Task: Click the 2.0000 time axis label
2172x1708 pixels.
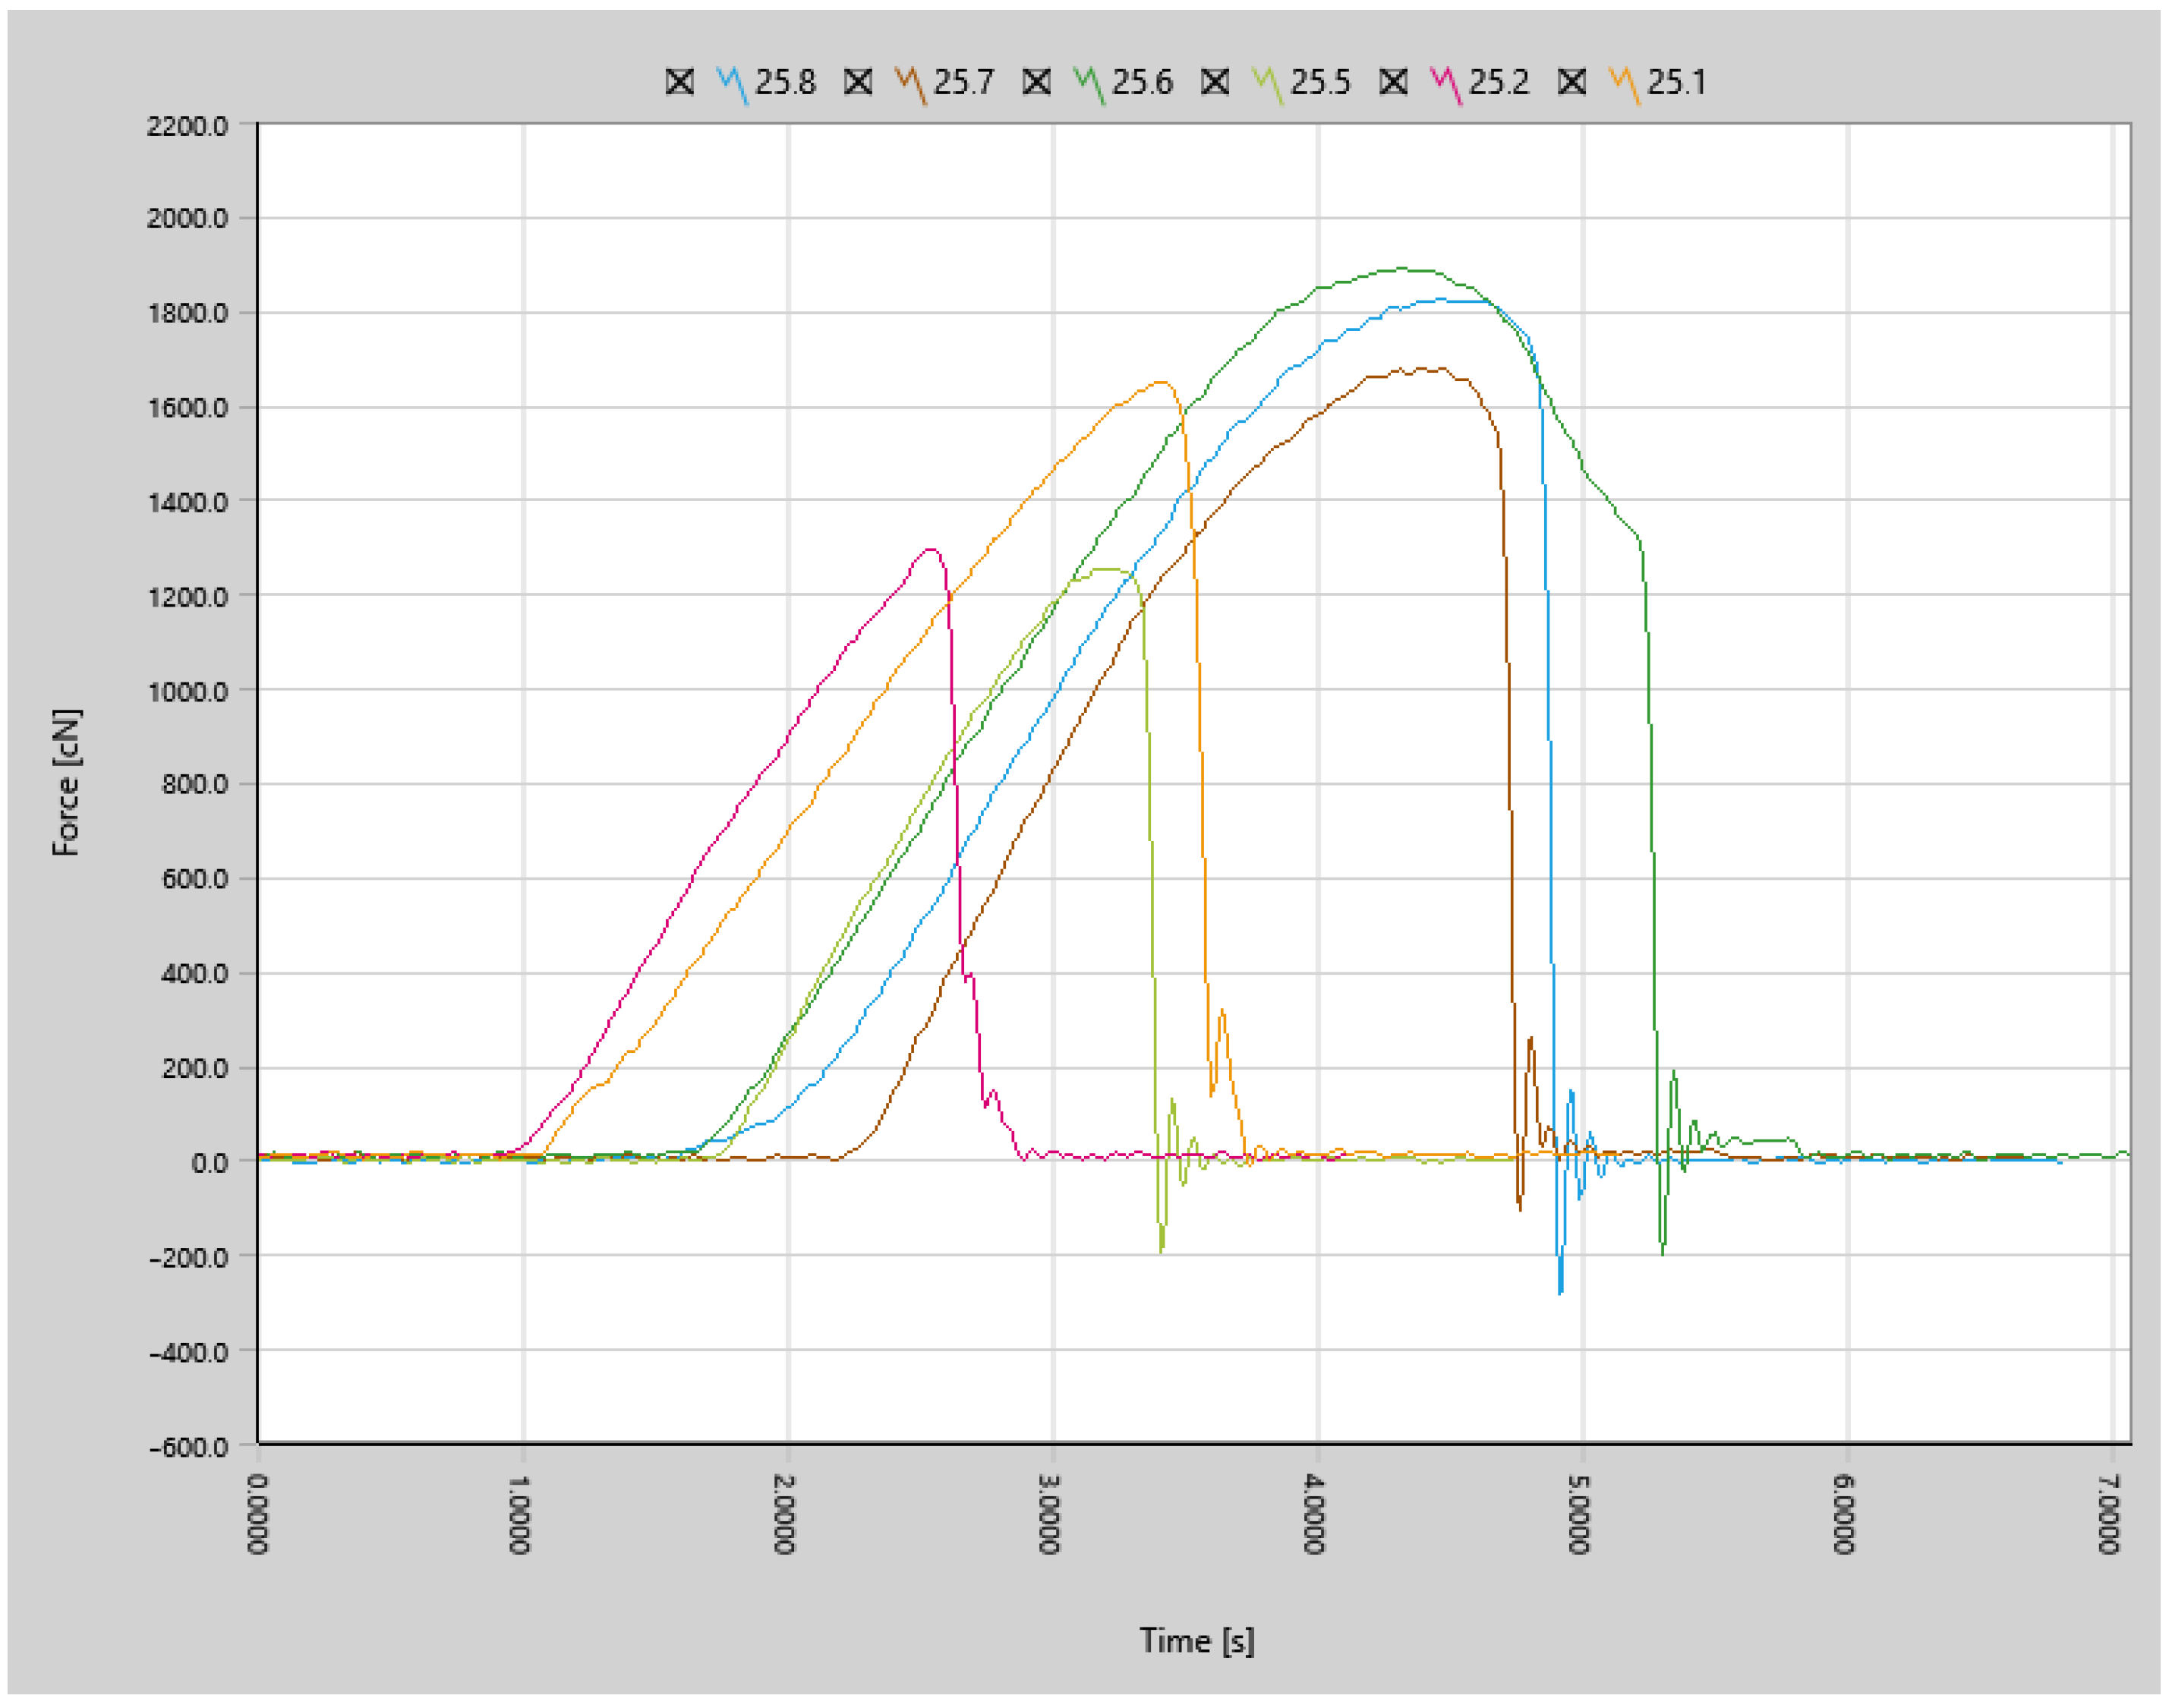Action: [x=784, y=1515]
